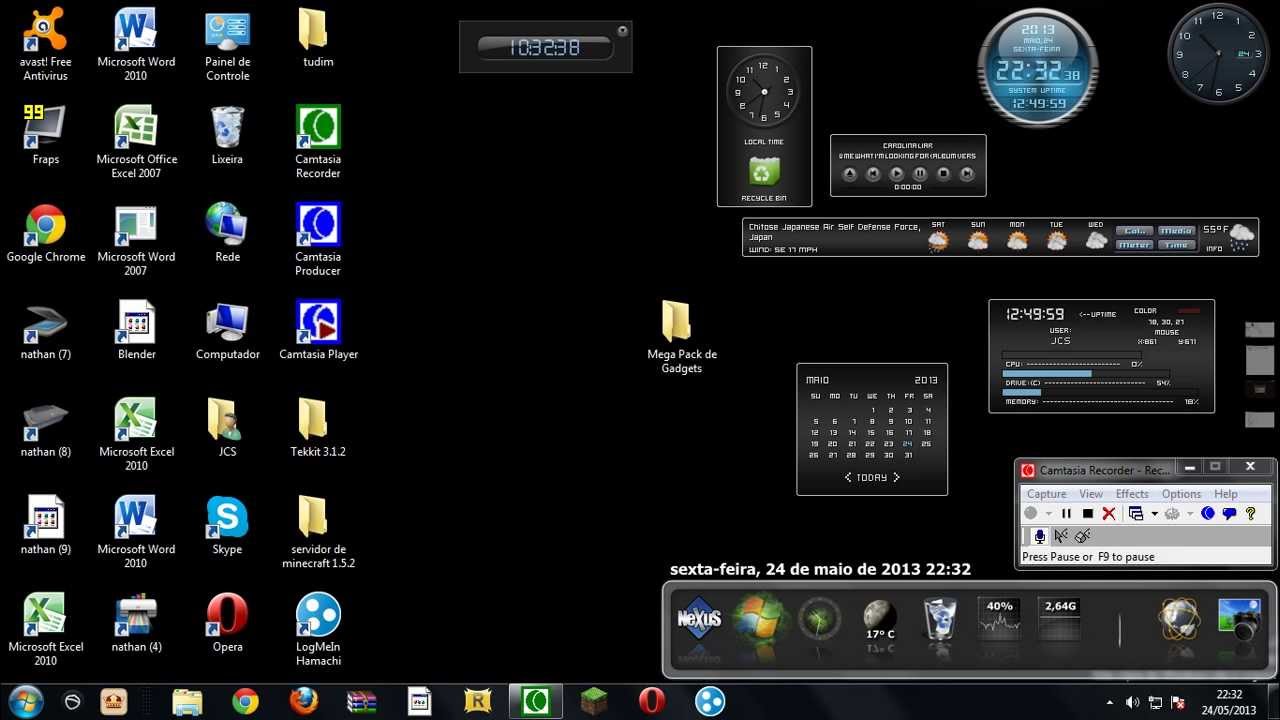
Task: Select Camtasia Producer desktop icon
Action: tap(318, 240)
